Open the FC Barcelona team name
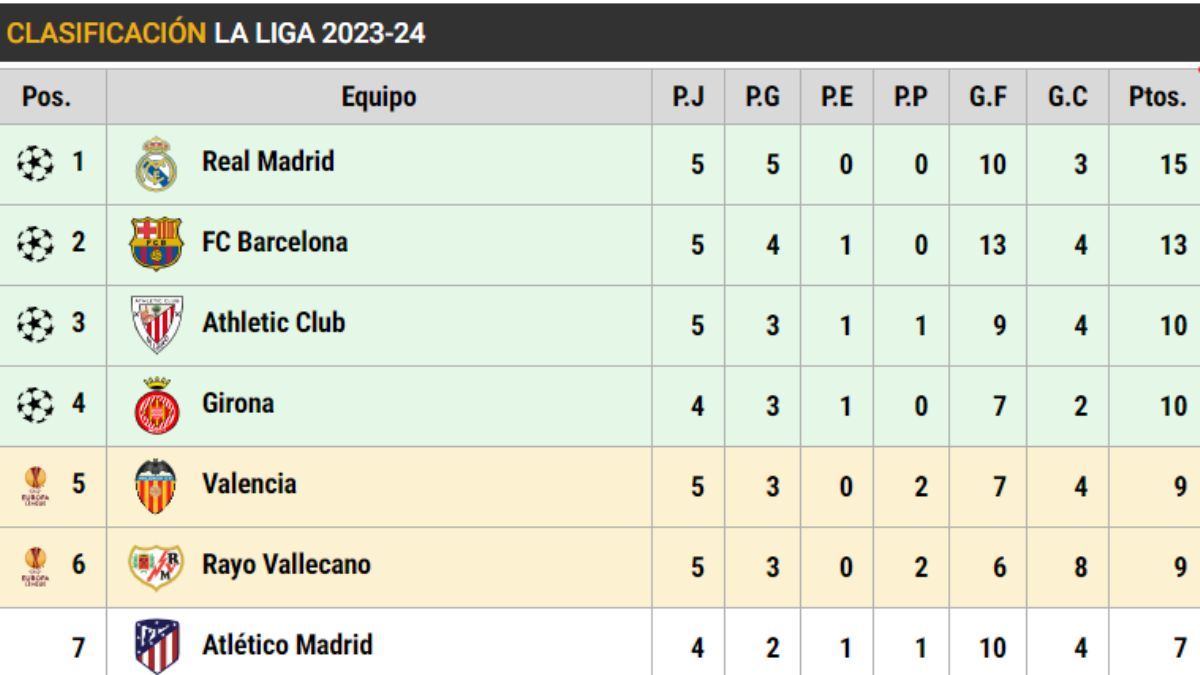Image resolution: width=1200 pixels, height=675 pixels. pyautogui.click(x=275, y=242)
